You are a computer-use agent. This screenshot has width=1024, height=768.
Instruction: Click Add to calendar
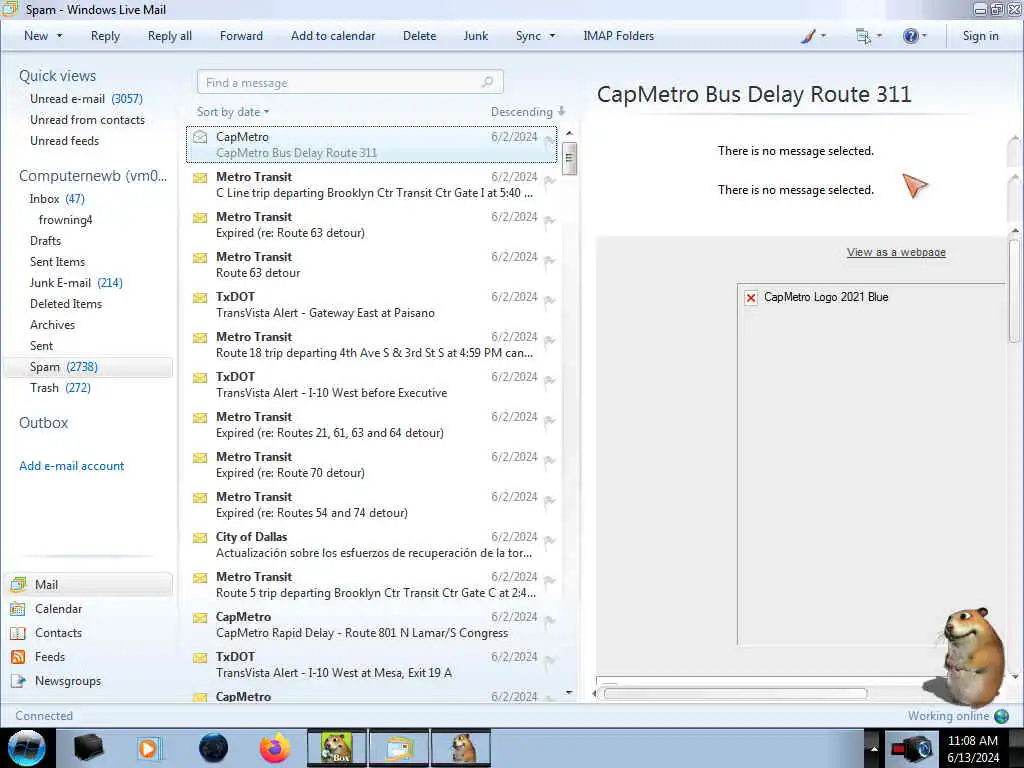pyautogui.click(x=333, y=36)
